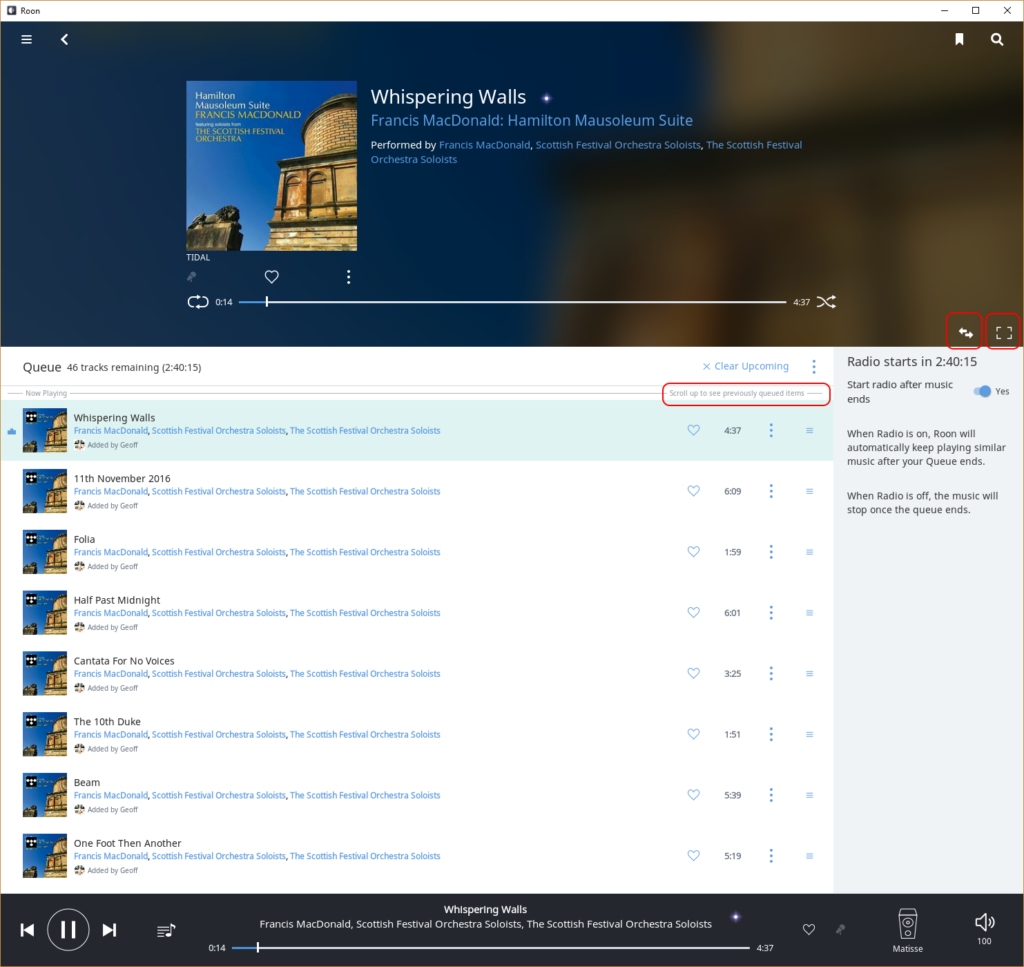Open options menu for Cantata For No Voices
1024x967 pixels.
tap(771, 673)
